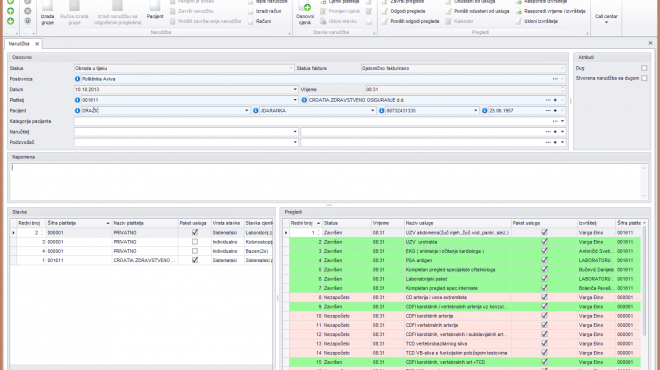Click the green up arrow icon

[x=11, y=11]
